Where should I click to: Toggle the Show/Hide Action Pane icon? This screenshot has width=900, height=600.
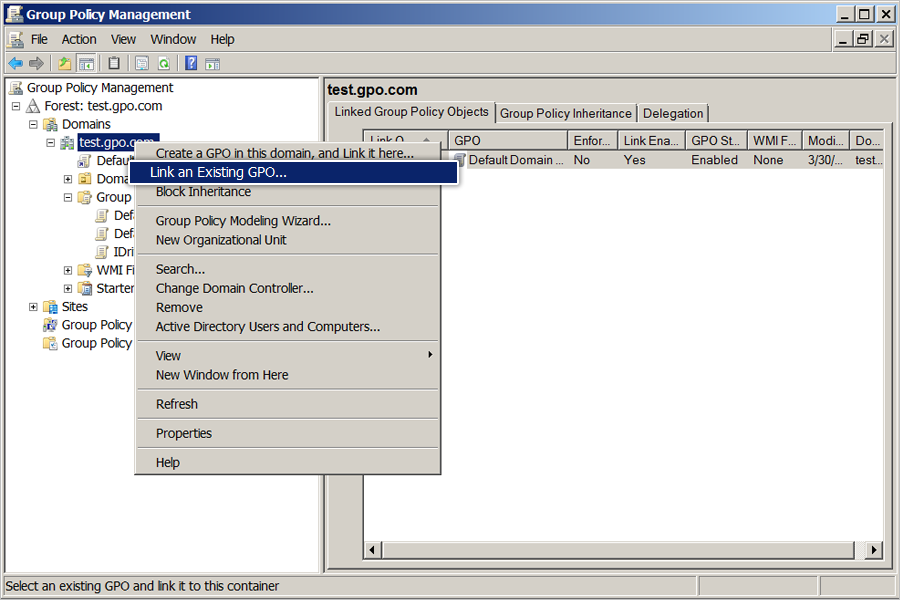click(212, 63)
